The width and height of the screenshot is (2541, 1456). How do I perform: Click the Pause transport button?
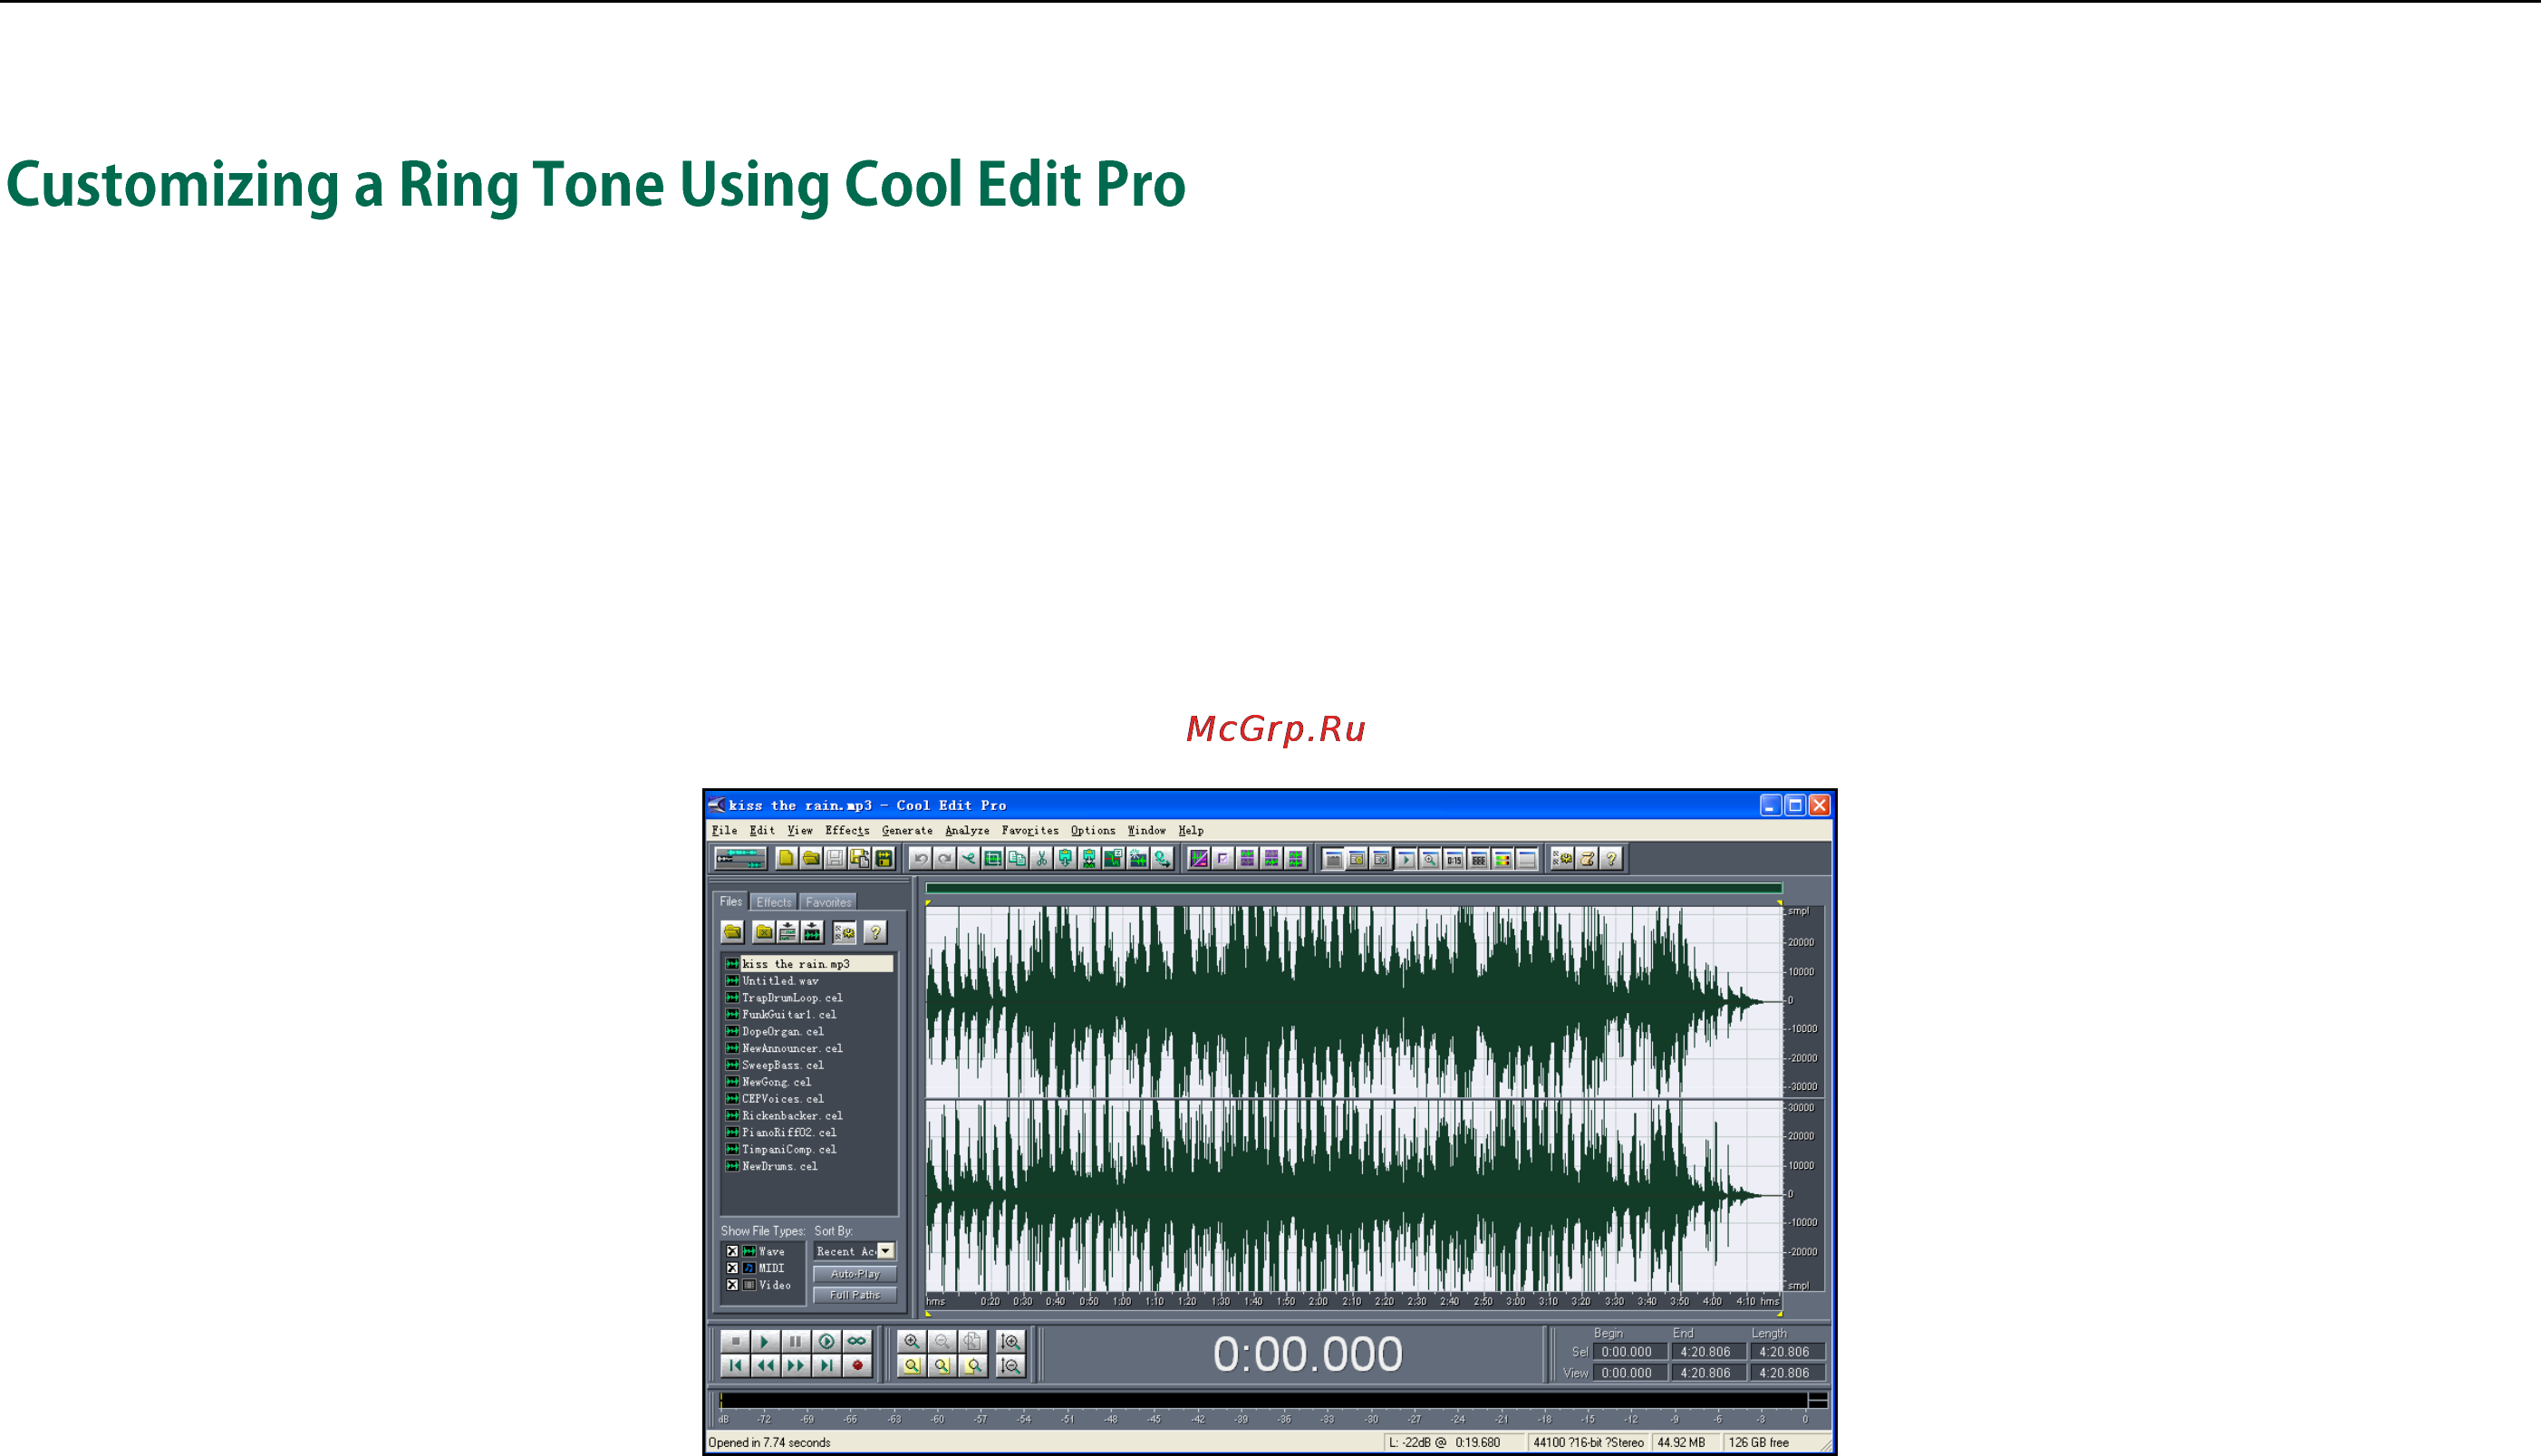795,1341
